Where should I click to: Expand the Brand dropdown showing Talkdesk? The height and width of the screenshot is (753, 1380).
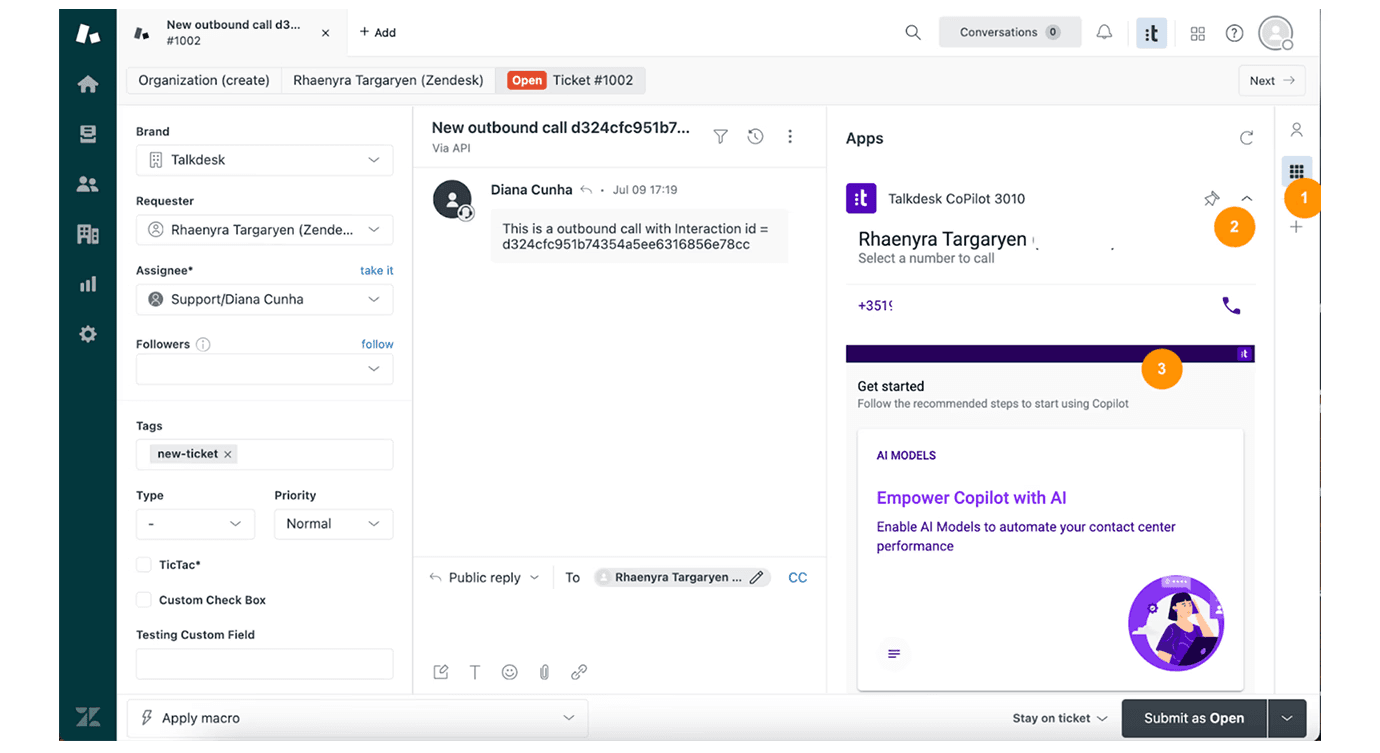click(264, 160)
